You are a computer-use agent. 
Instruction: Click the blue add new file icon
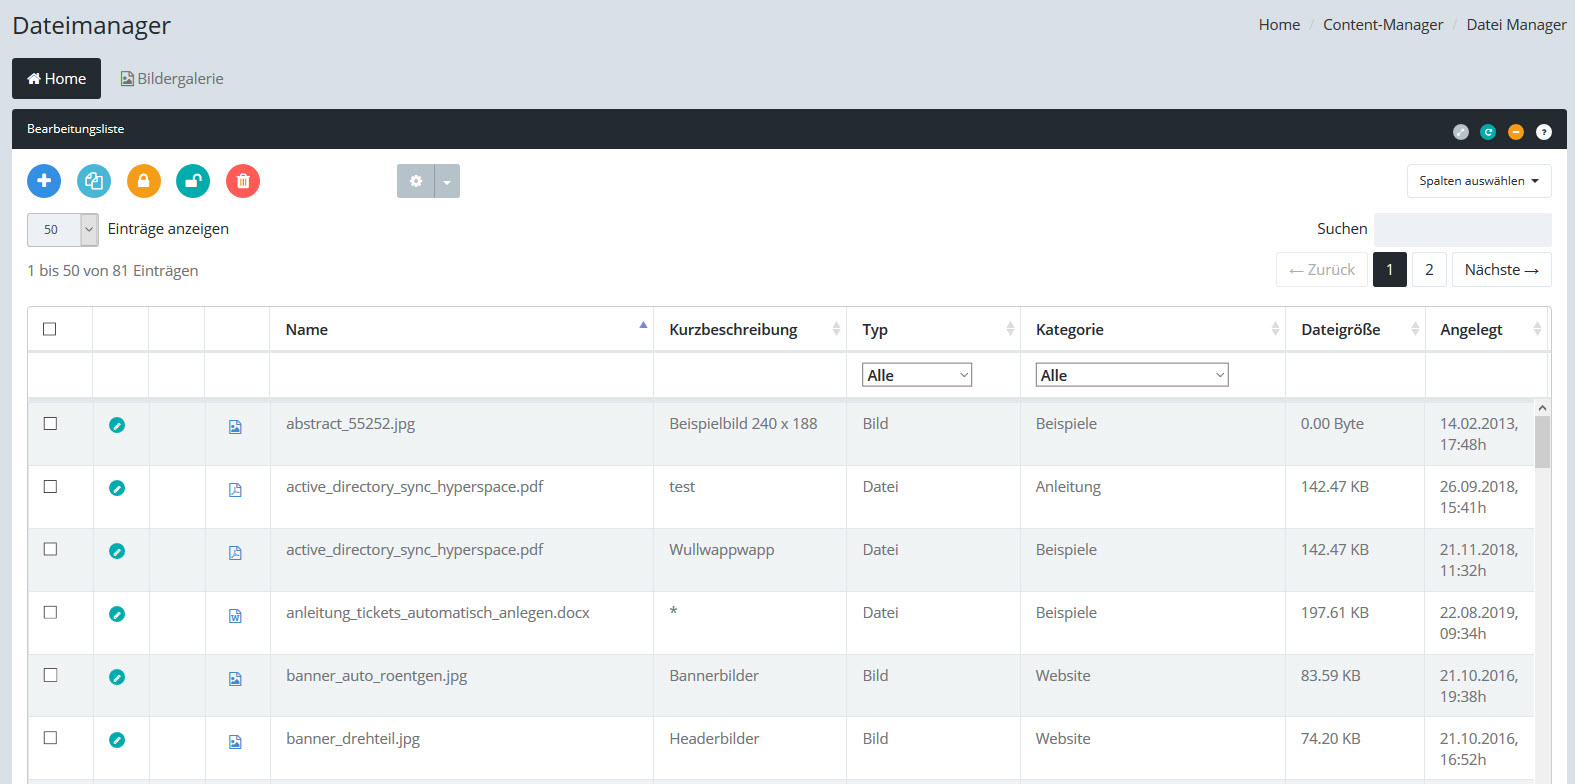click(44, 181)
